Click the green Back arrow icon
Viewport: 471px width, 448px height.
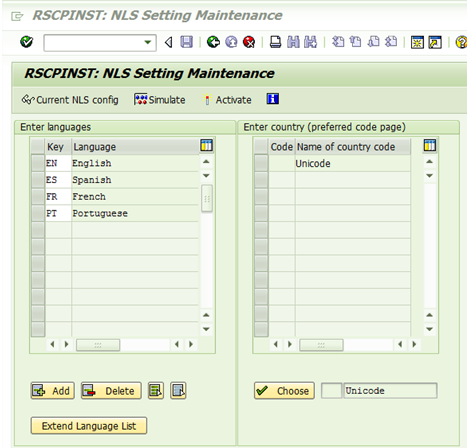pos(213,42)
